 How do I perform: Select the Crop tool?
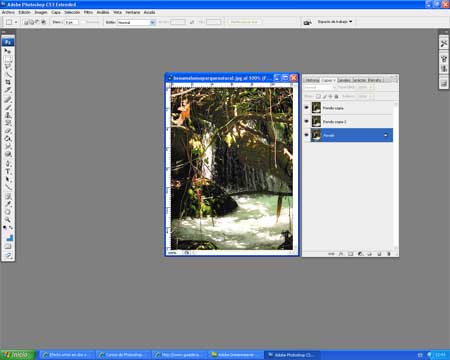pos(8,82)
